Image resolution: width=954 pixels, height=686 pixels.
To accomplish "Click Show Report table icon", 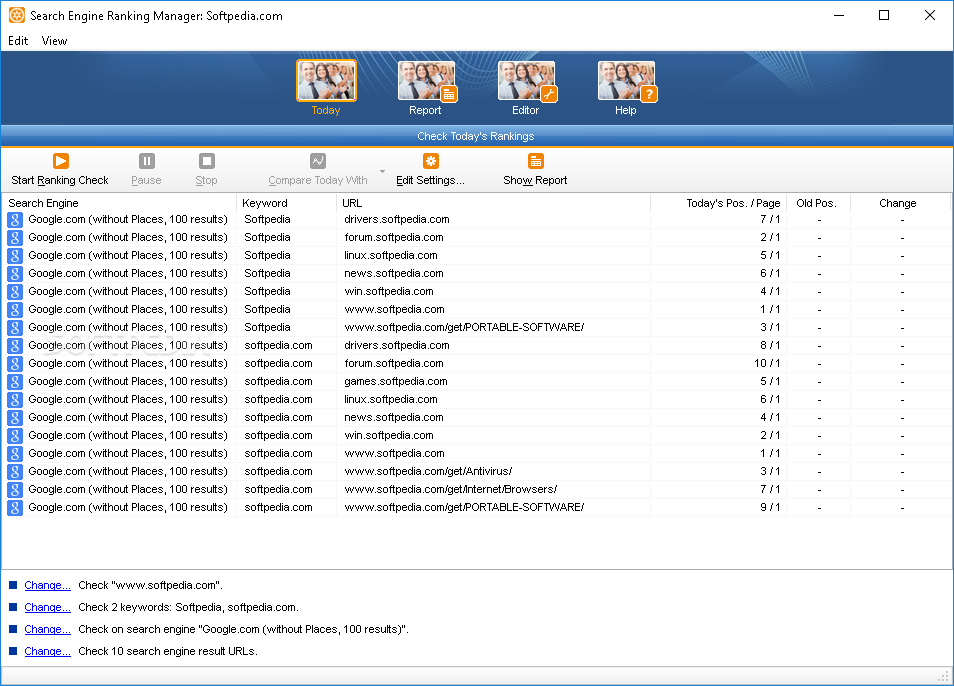I will click(535, 161).
